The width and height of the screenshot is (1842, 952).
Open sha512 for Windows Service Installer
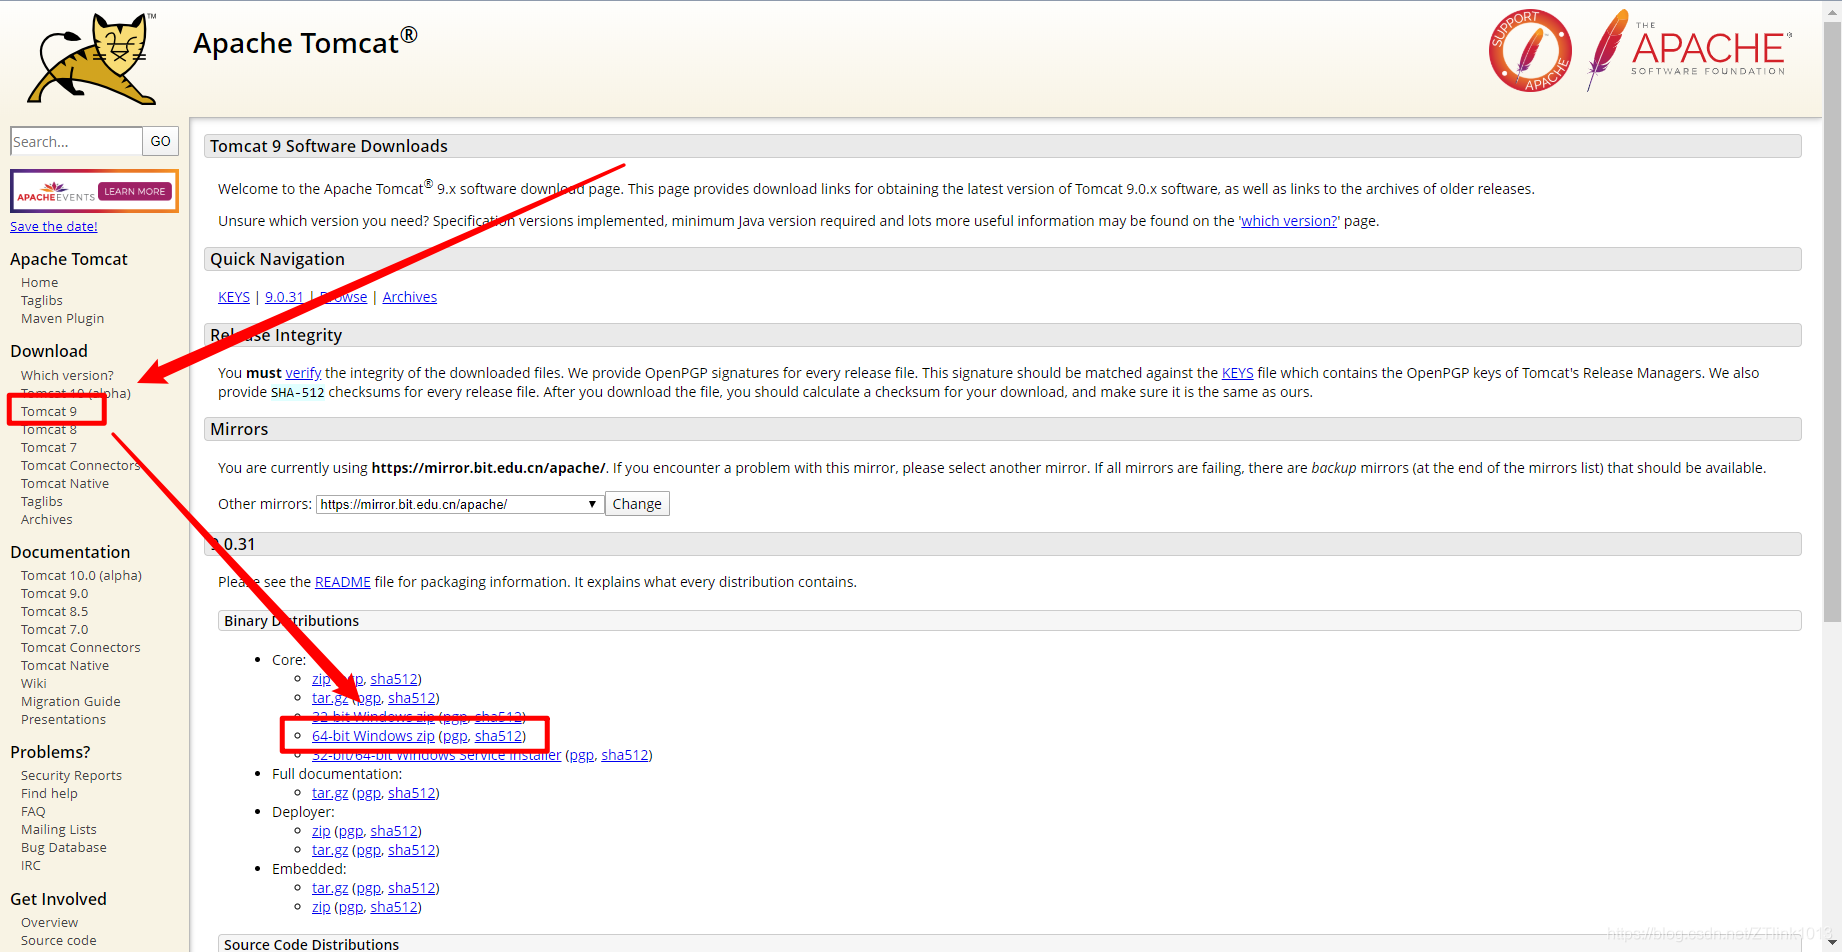coord(625,755)
